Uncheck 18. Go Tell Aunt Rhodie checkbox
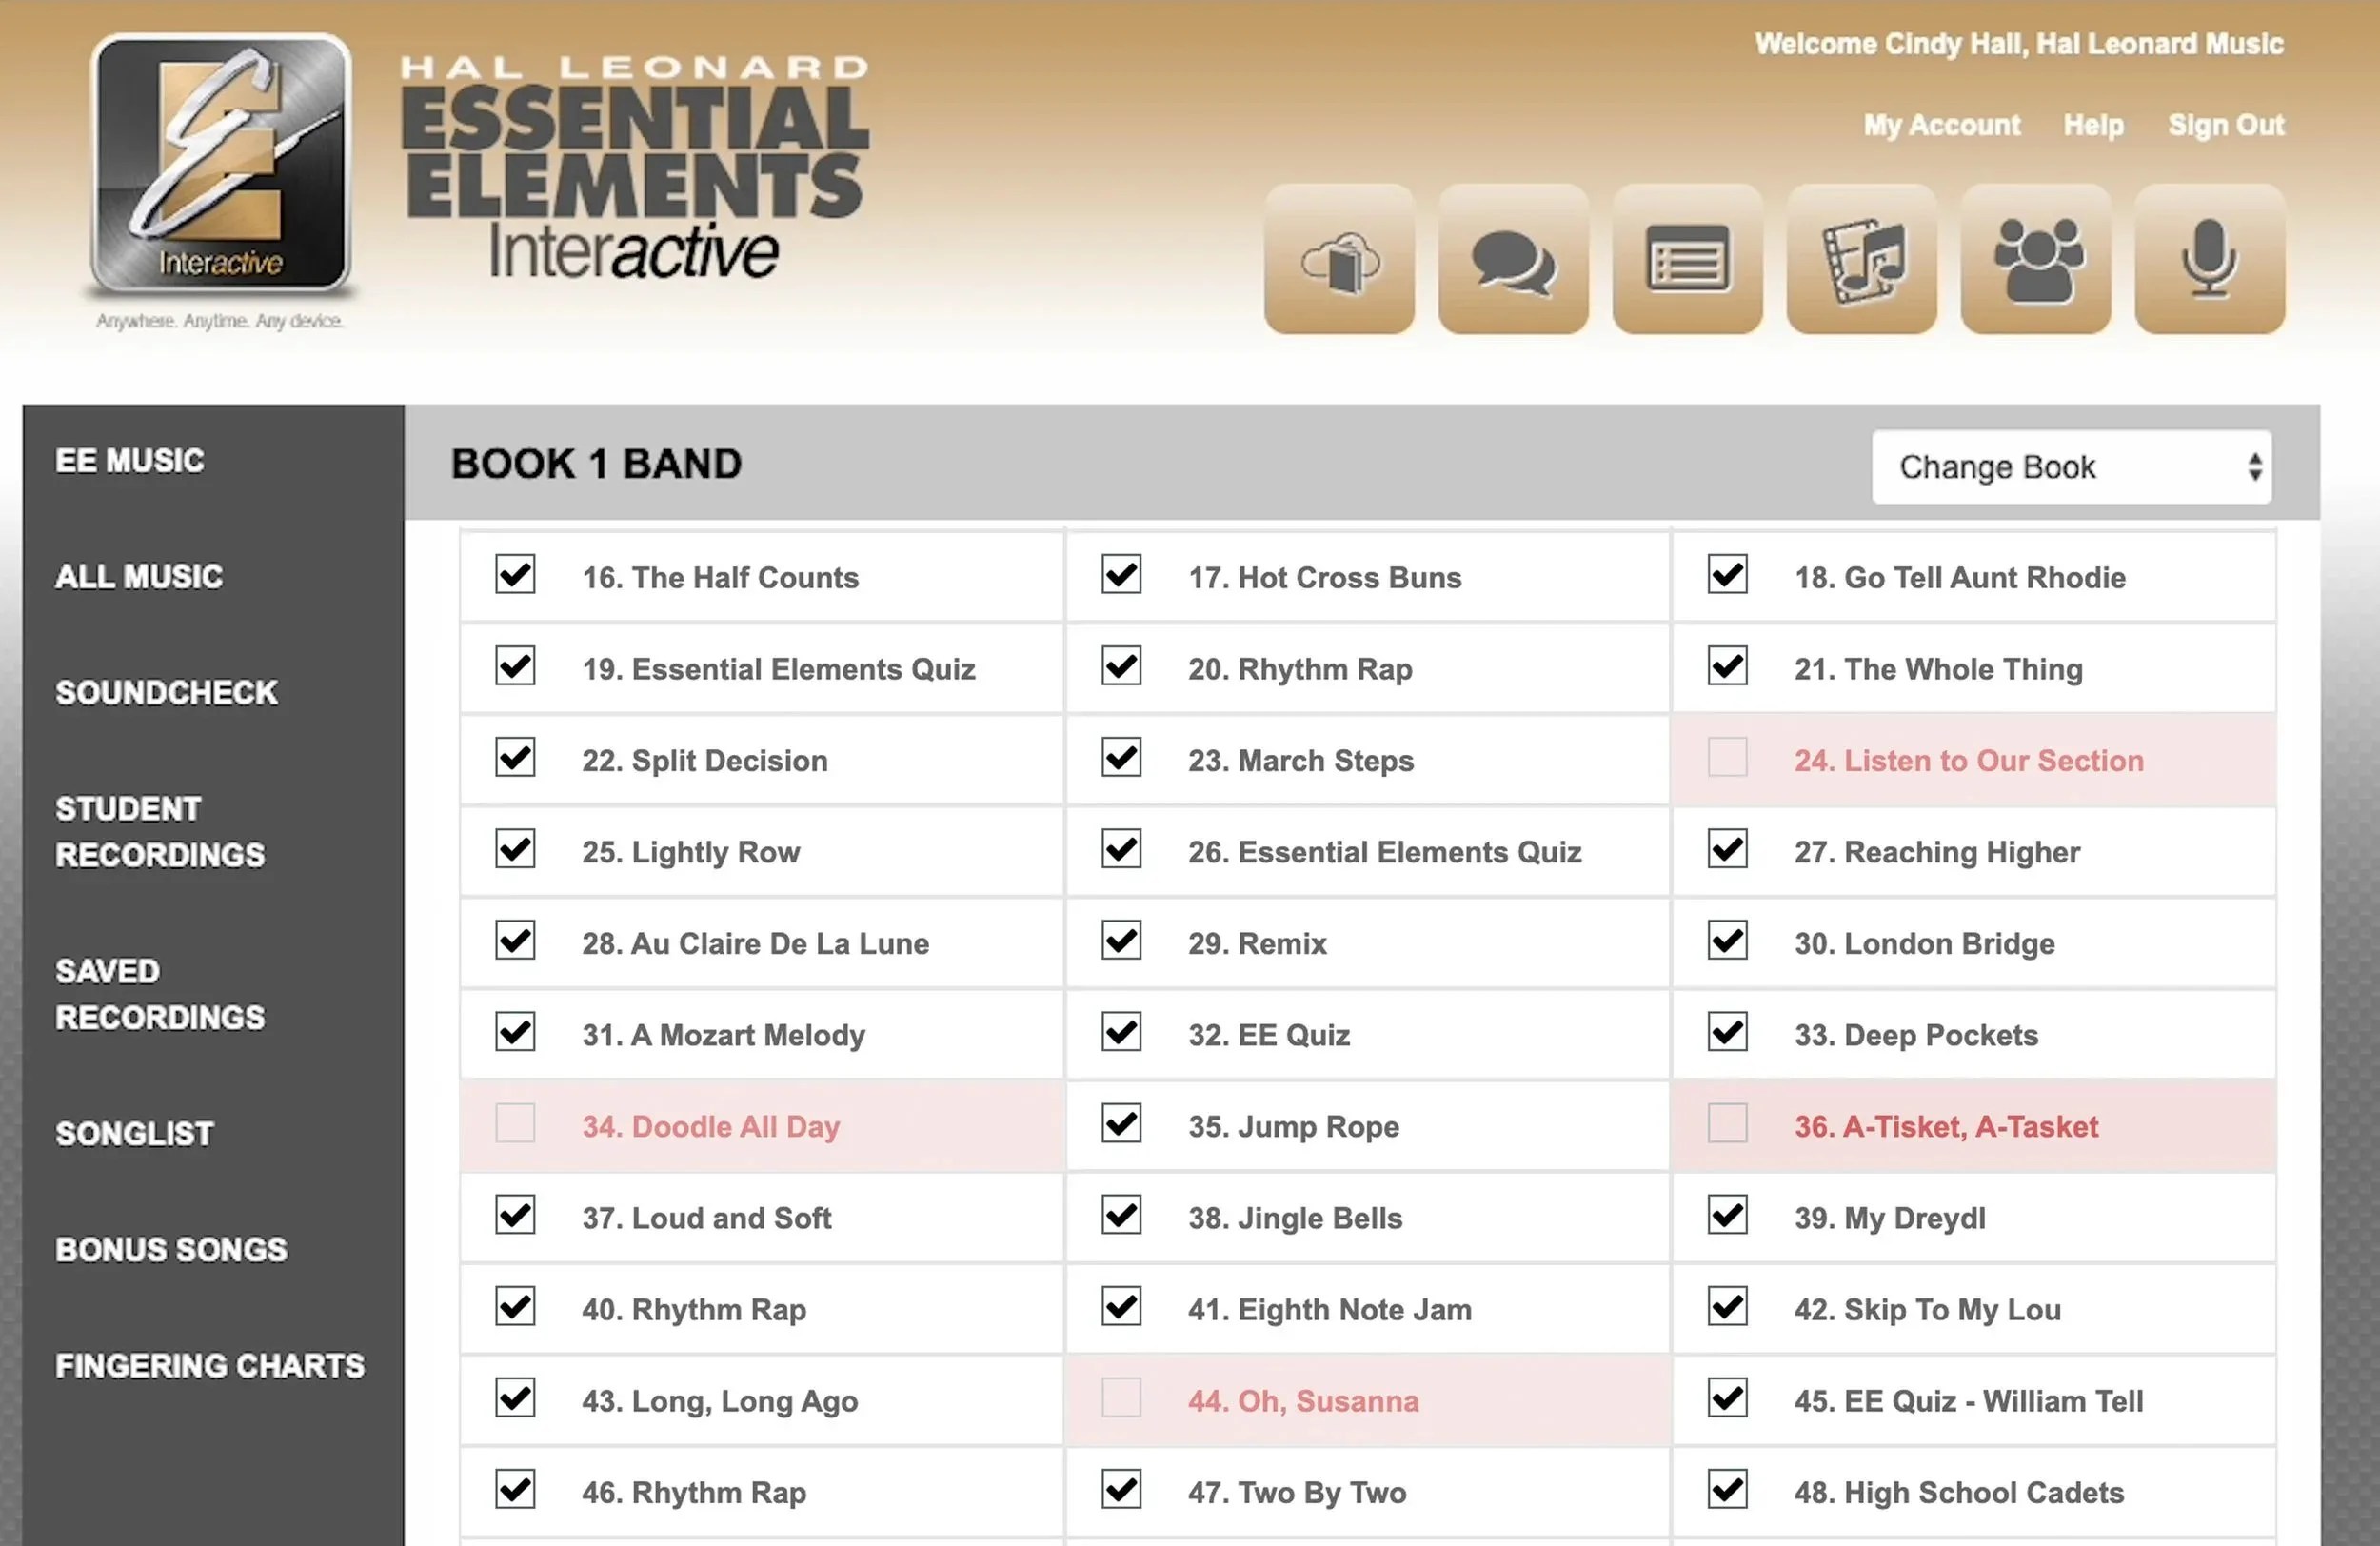The height and width of the screenshot is (1546, 2380). 1727,575
